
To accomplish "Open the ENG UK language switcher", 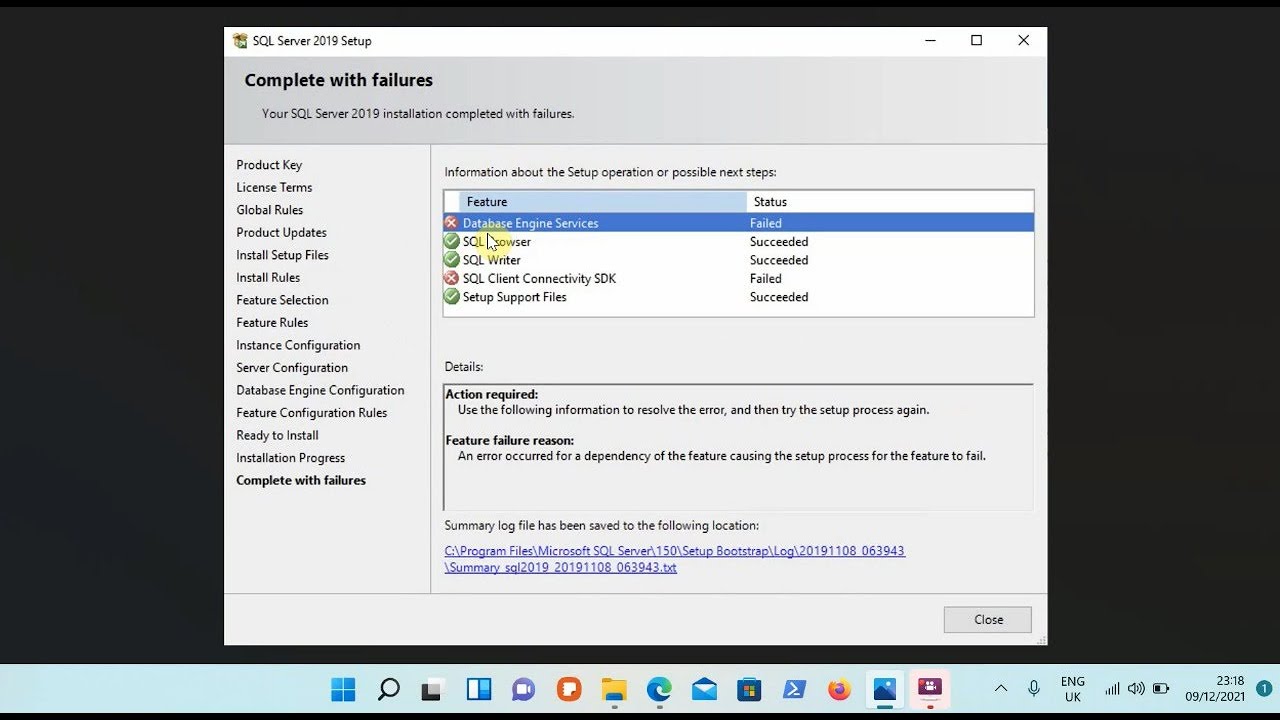I will tap(1072, 689).
